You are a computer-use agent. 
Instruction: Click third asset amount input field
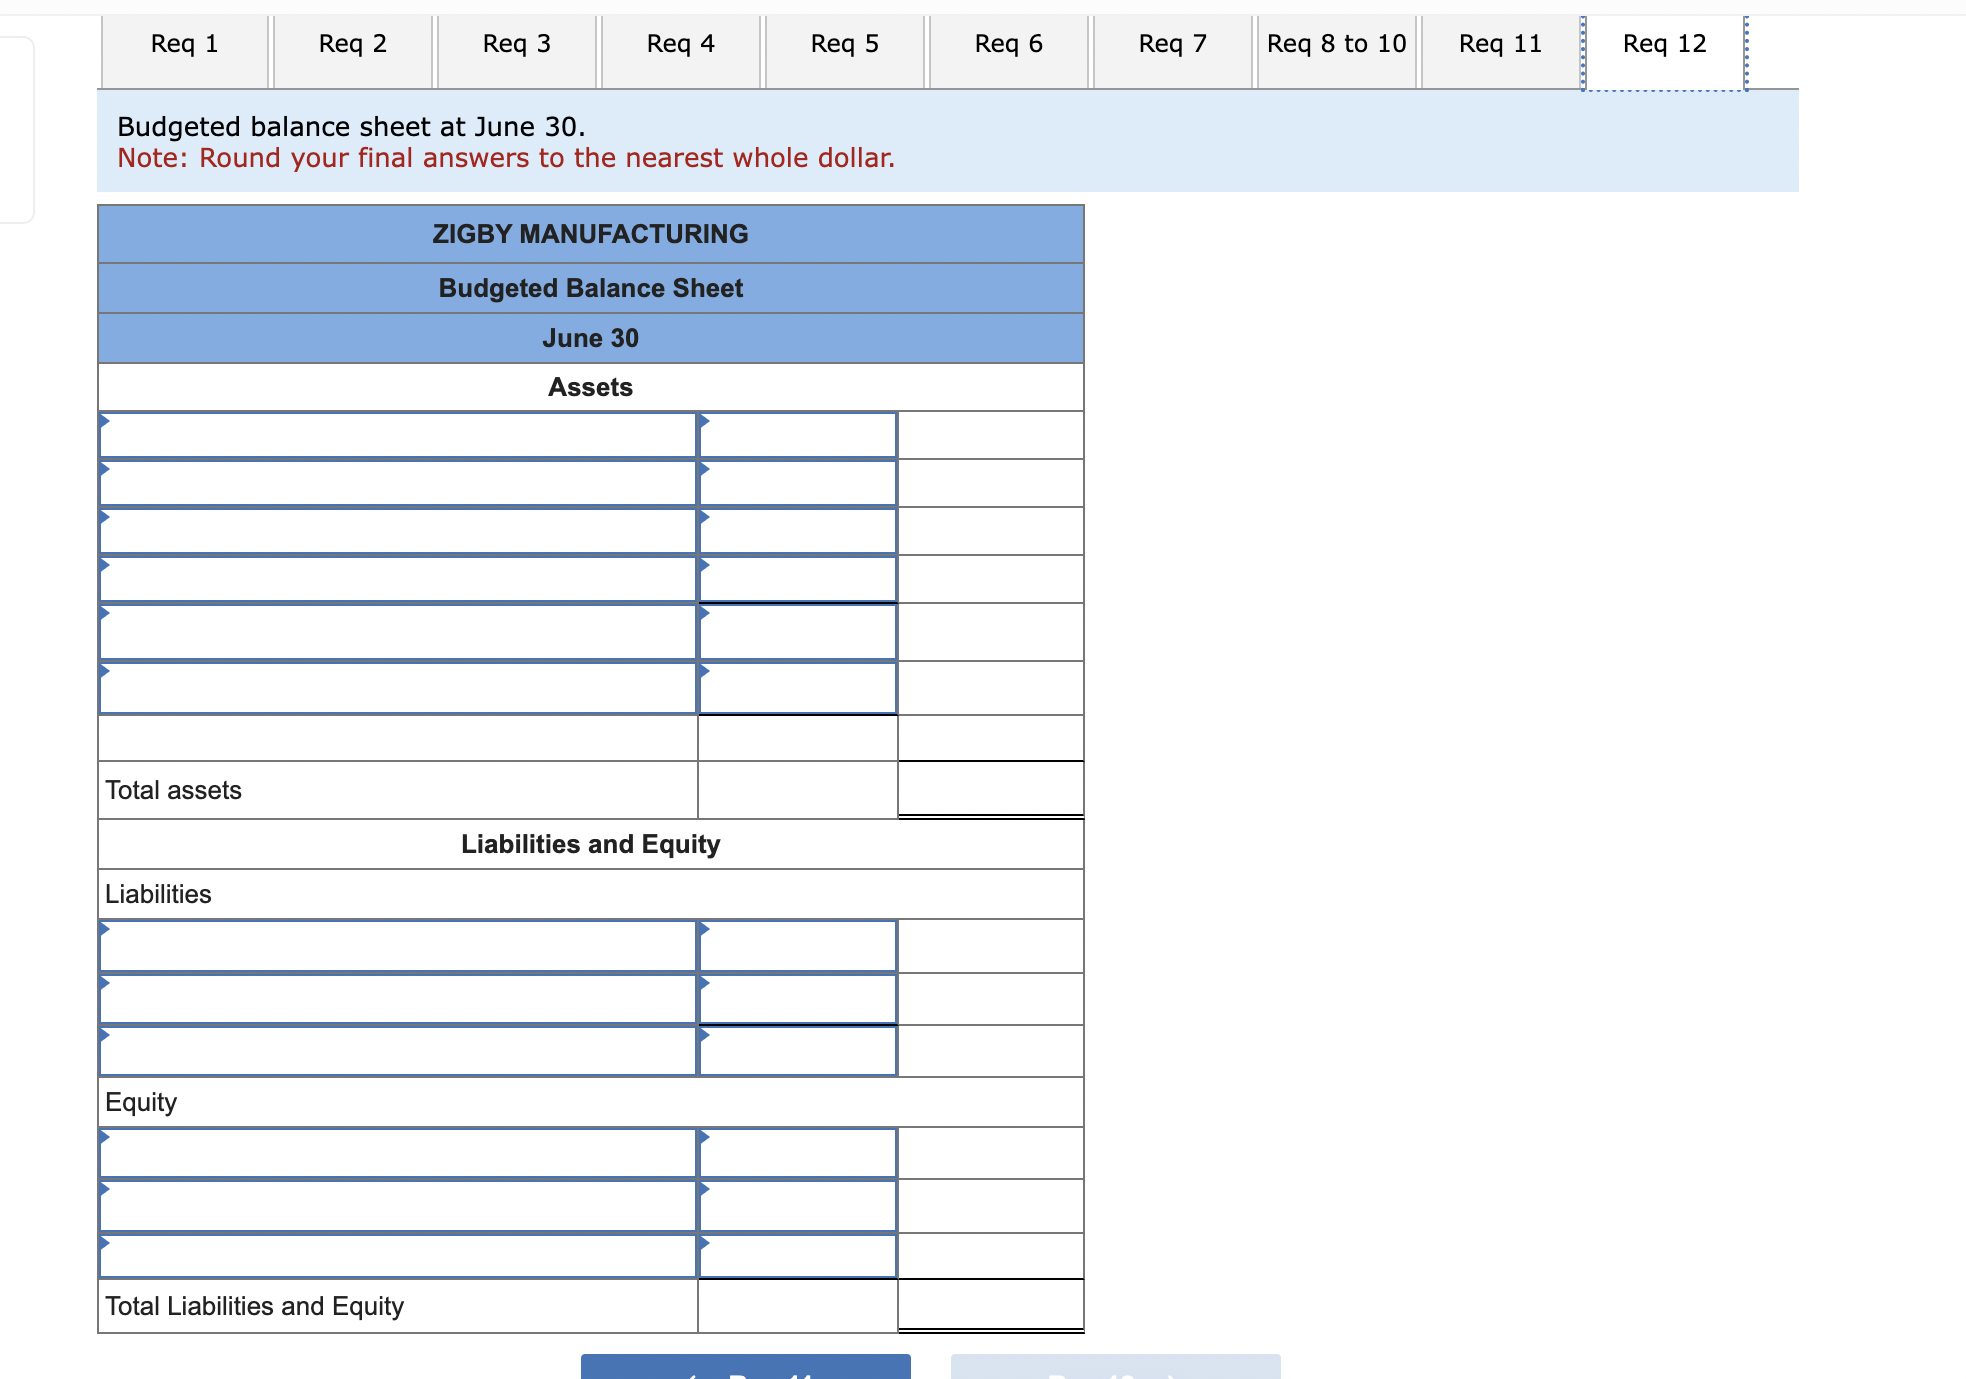(x=797, y=531)
